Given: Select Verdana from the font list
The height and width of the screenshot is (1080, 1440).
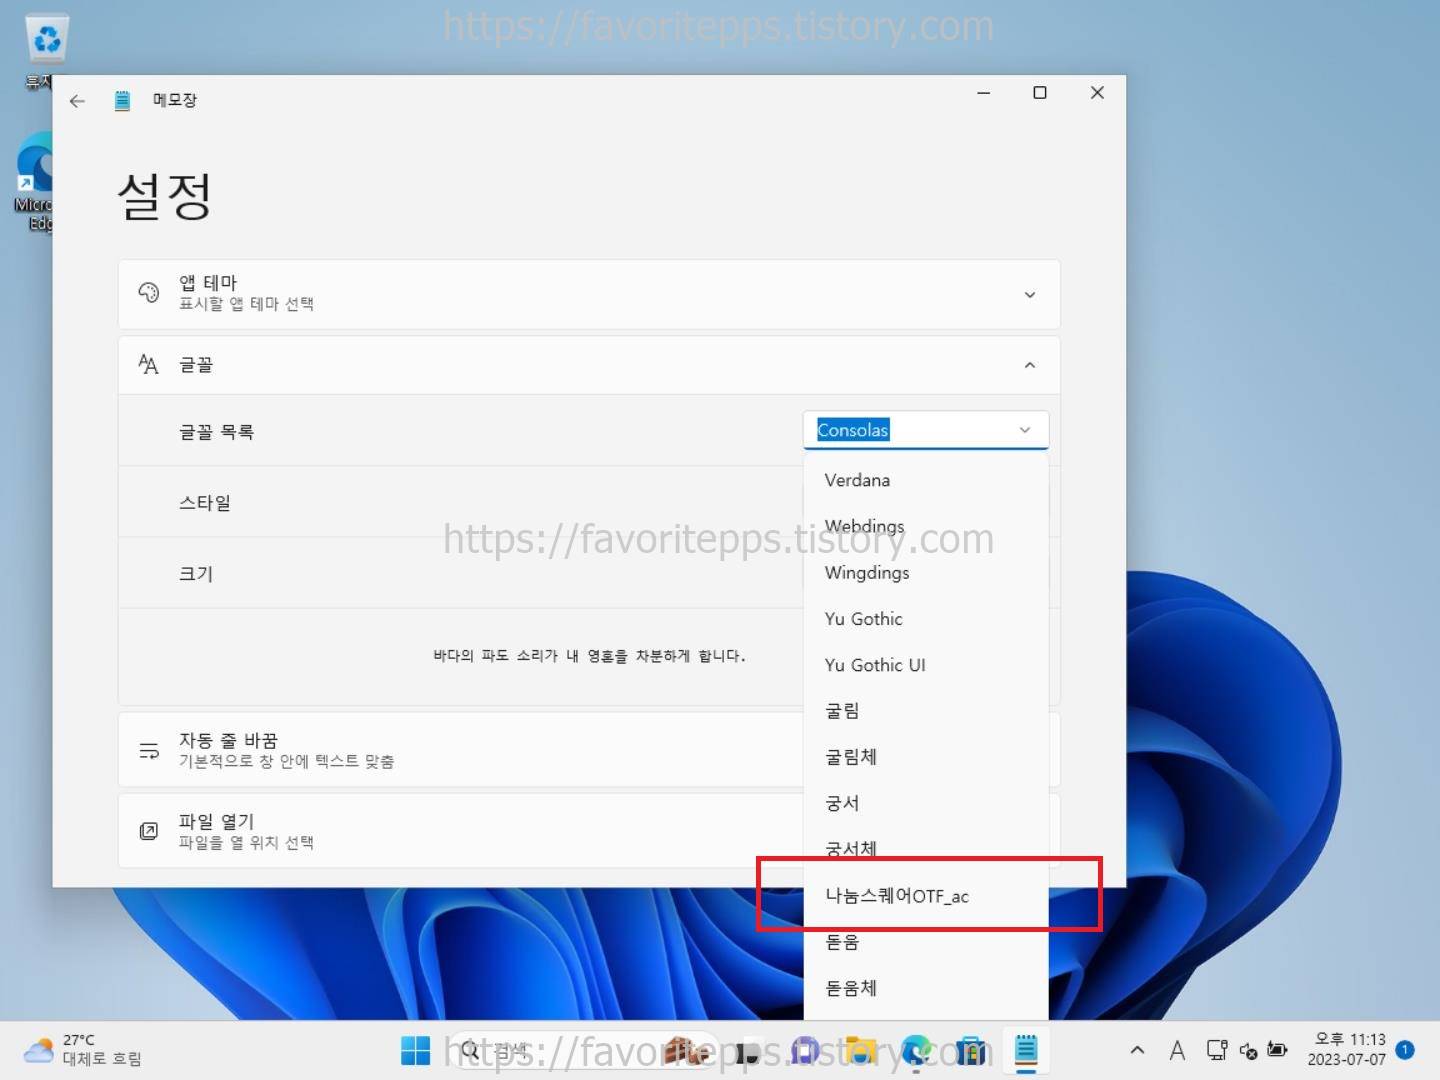Looking at the screenshot, I should (x=926, y=480).
